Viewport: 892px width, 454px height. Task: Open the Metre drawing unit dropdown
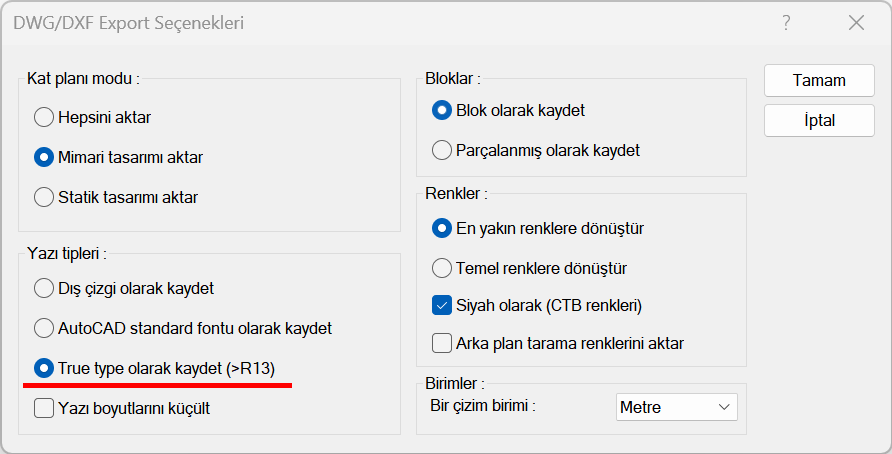pyautogui.click(x=676, y=407)
